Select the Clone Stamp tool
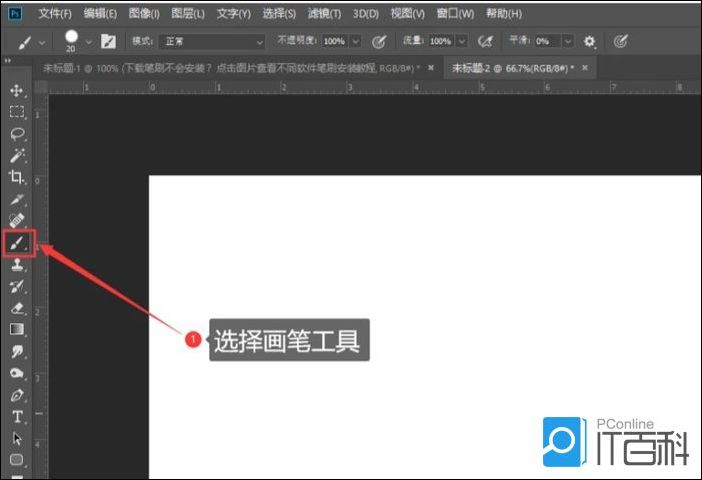702x480 pixels. point(17,265)
